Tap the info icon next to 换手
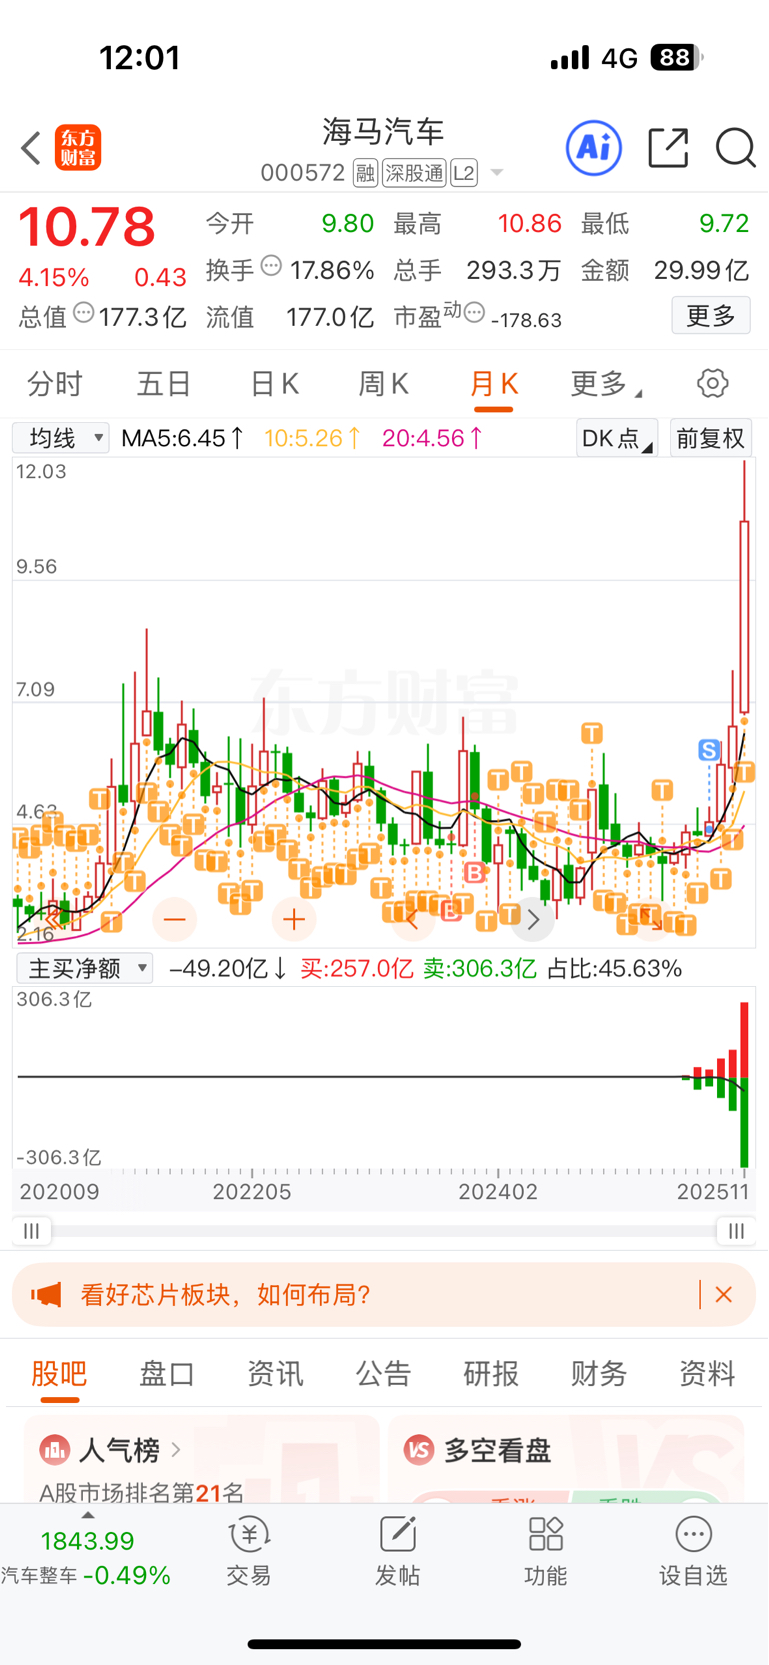 271,266
